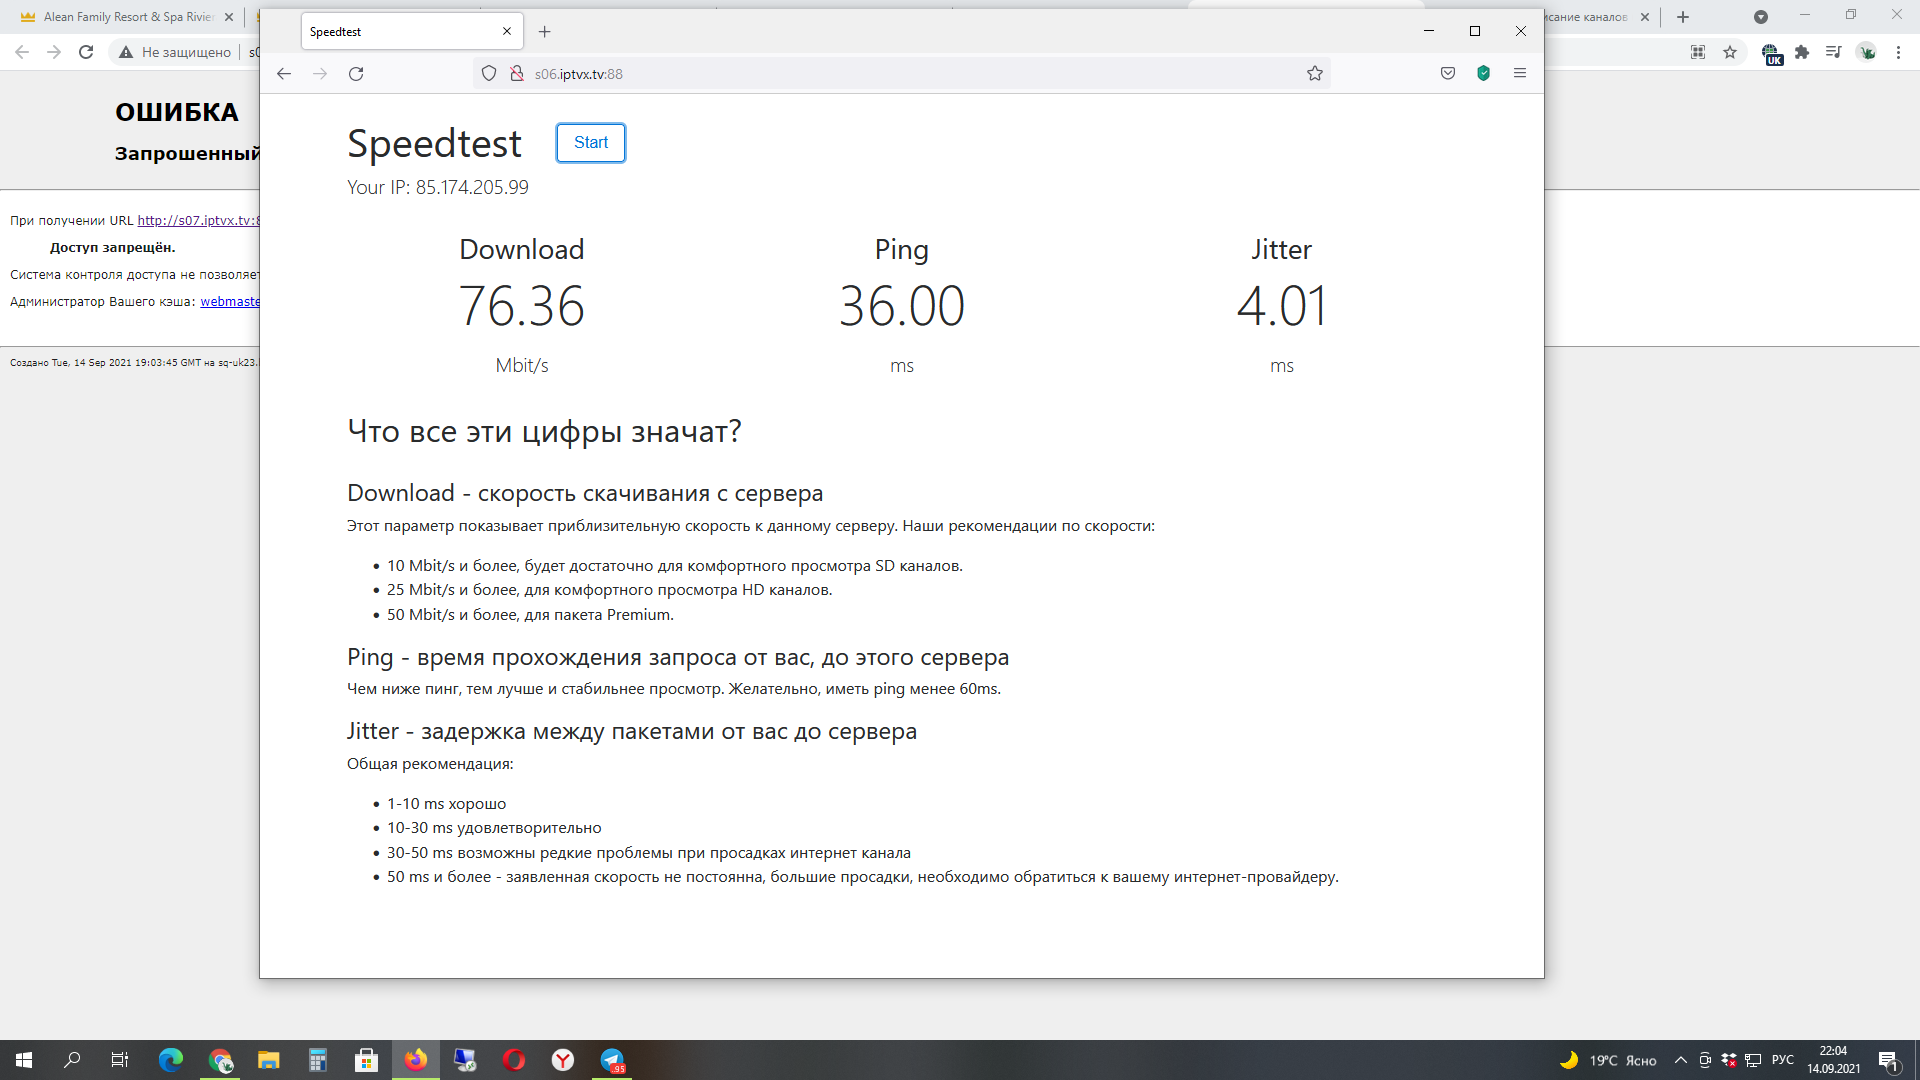The image size is (1920, 1080).
Task: Click the webmaster email link
Action: [x=230, y=302]
